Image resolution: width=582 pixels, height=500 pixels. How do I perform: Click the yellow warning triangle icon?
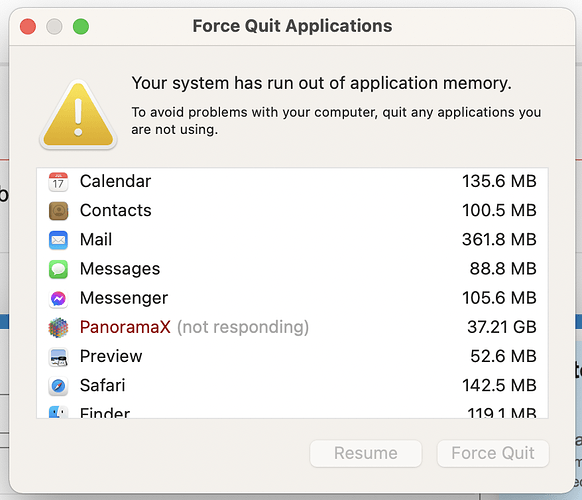click(78, 115)
